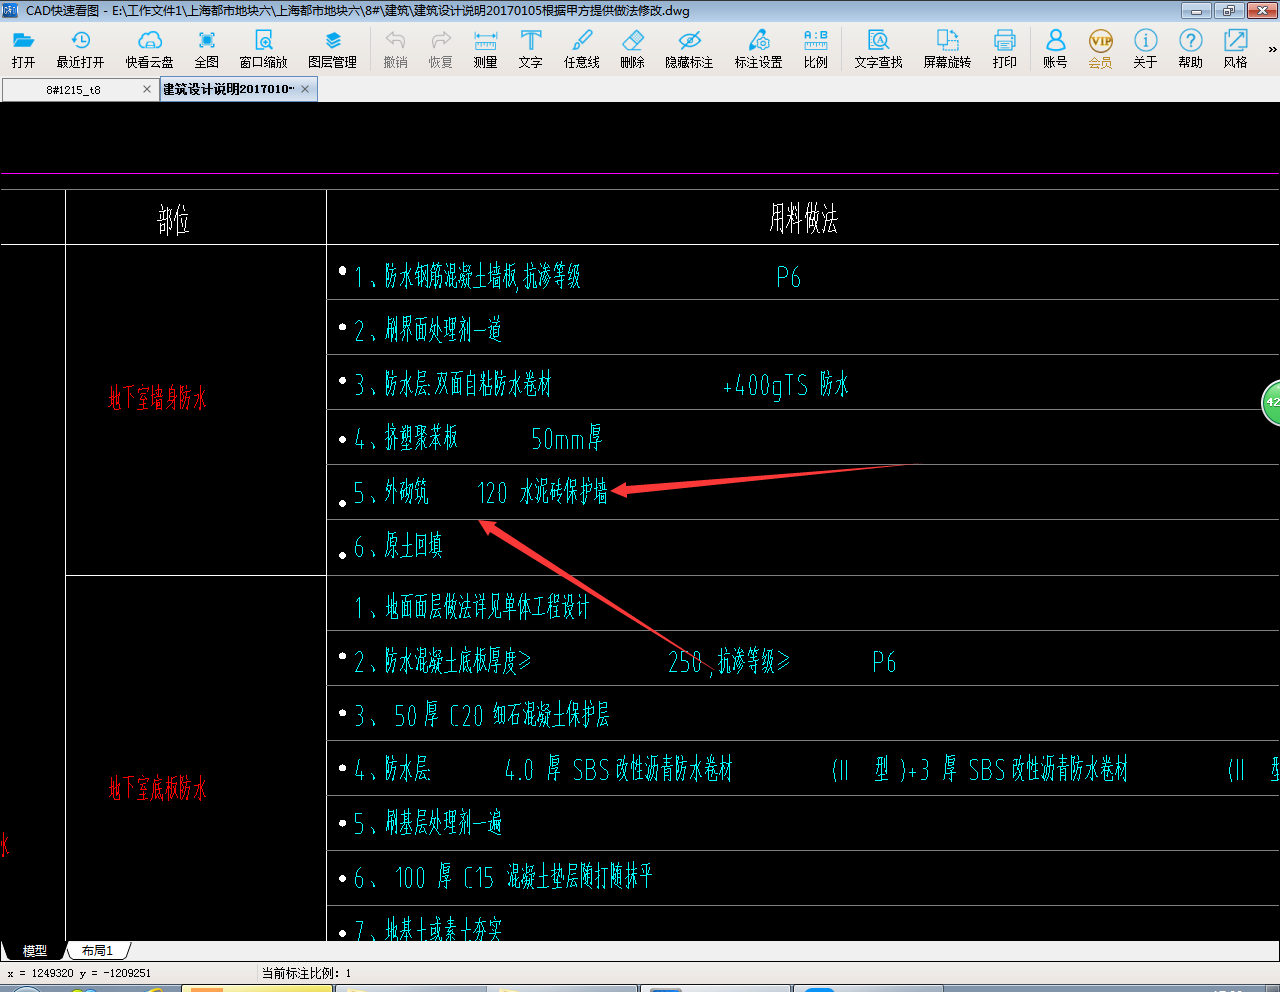Click the +400gTS 防水 text
Viewport: 1280px width, 992px height.
785,385
